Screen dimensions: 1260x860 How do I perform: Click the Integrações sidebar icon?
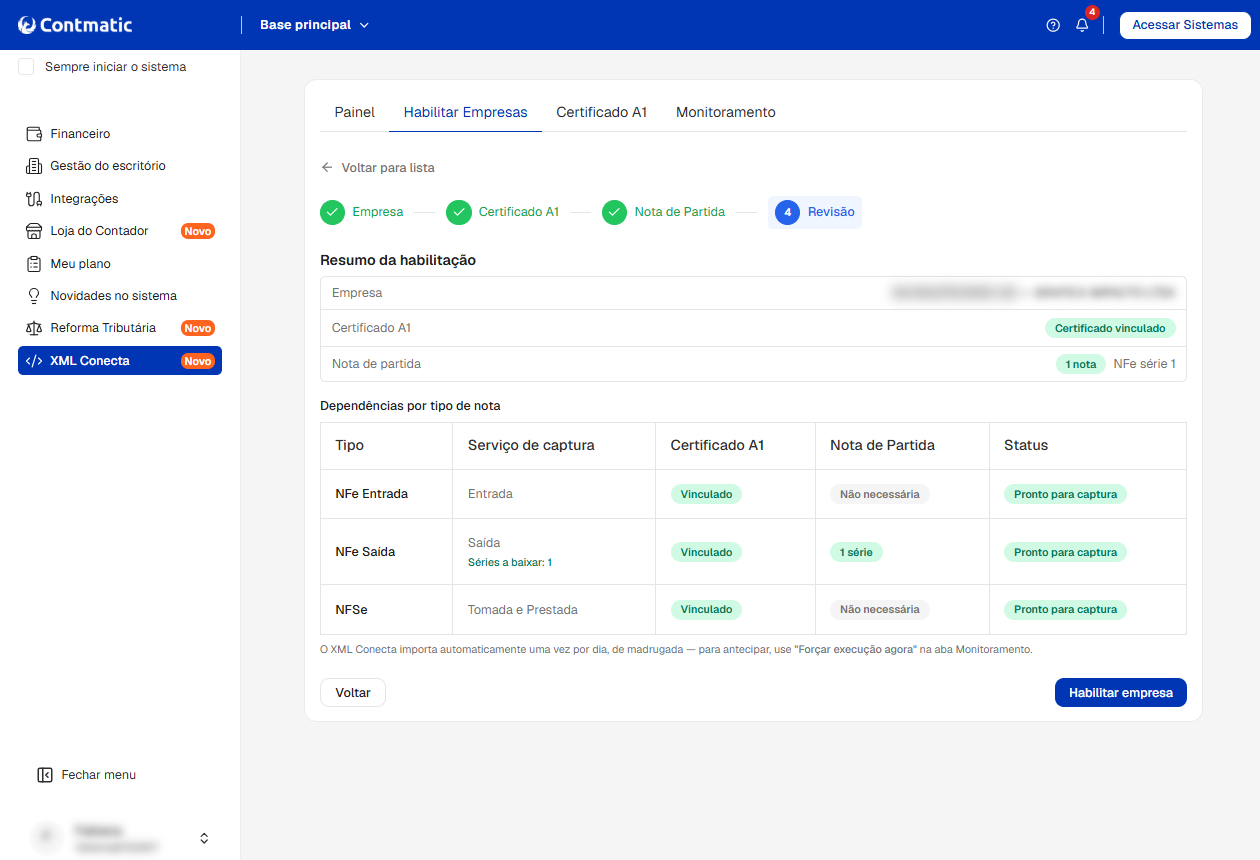(33, 199)
